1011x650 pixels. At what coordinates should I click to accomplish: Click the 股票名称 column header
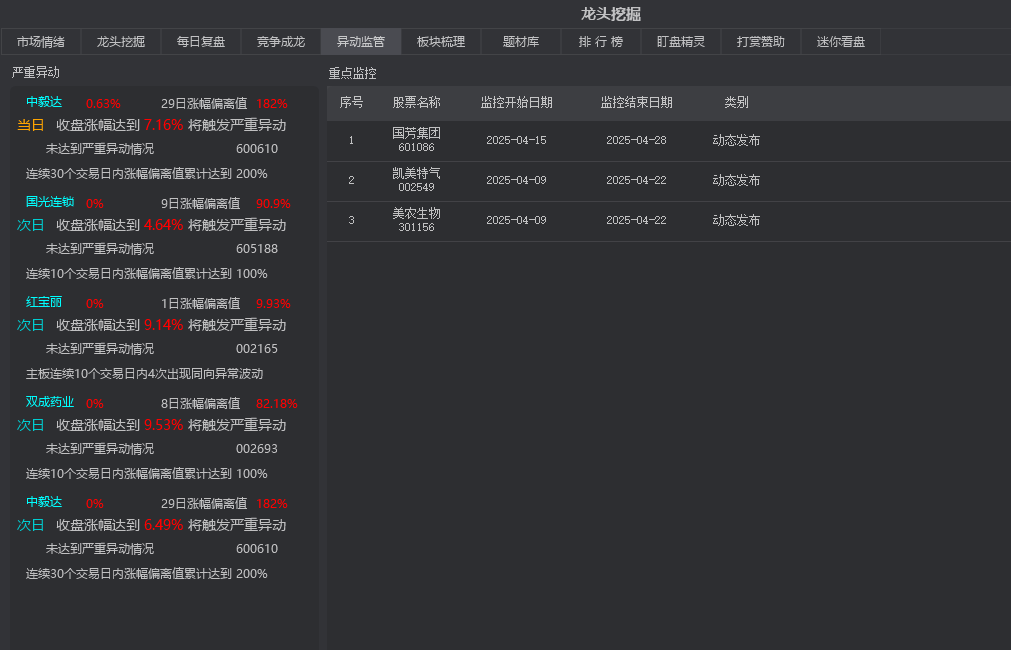(x=416, y=103)
